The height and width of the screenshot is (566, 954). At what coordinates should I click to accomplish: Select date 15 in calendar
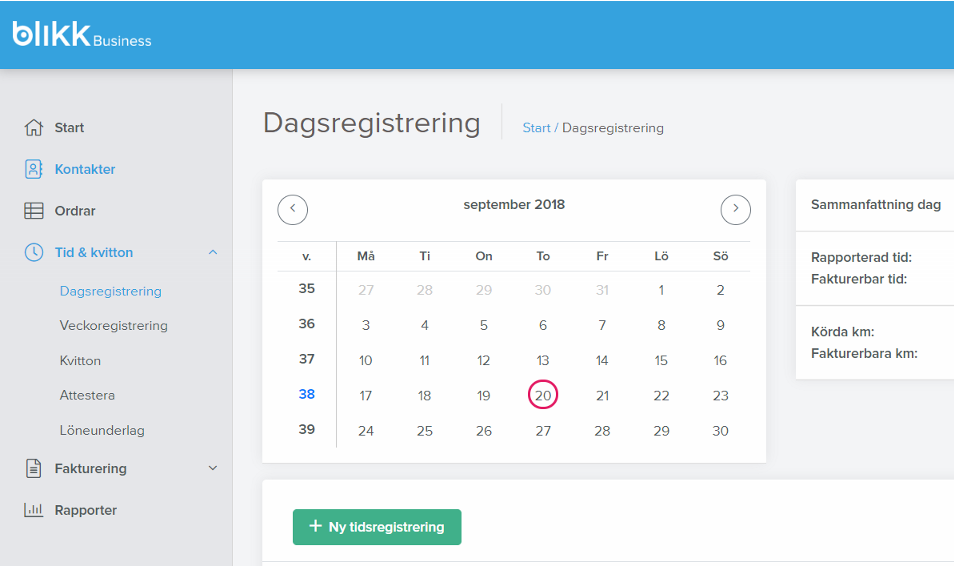[x=661, y=360]
